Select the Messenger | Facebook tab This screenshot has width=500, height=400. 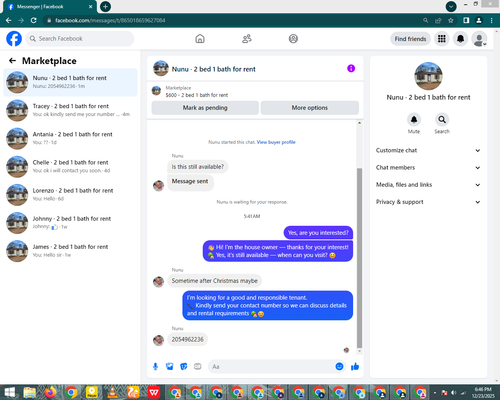[49, 7]
